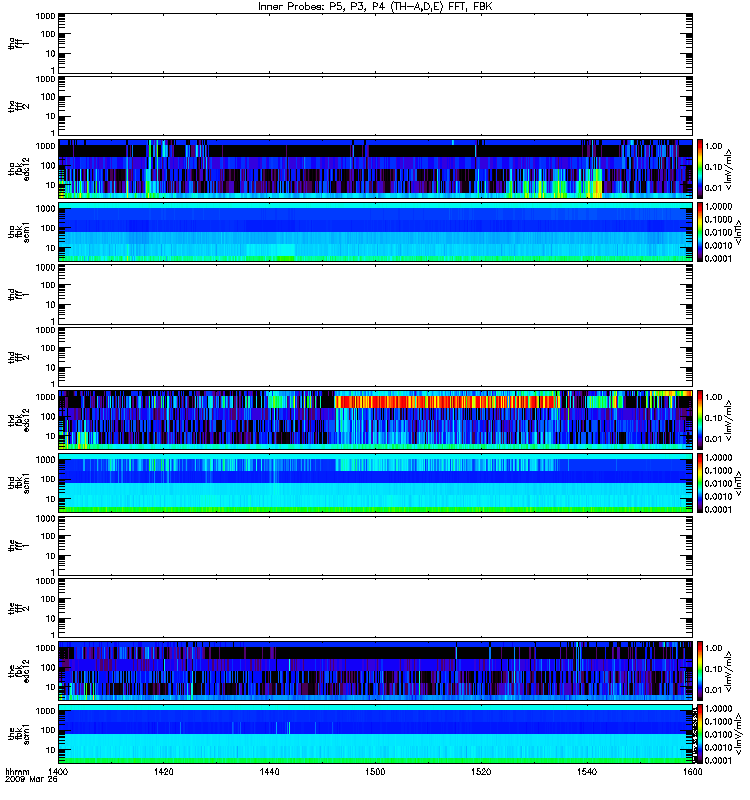
Task: Click the "hhmm" axis unit label
Action: 17,771
